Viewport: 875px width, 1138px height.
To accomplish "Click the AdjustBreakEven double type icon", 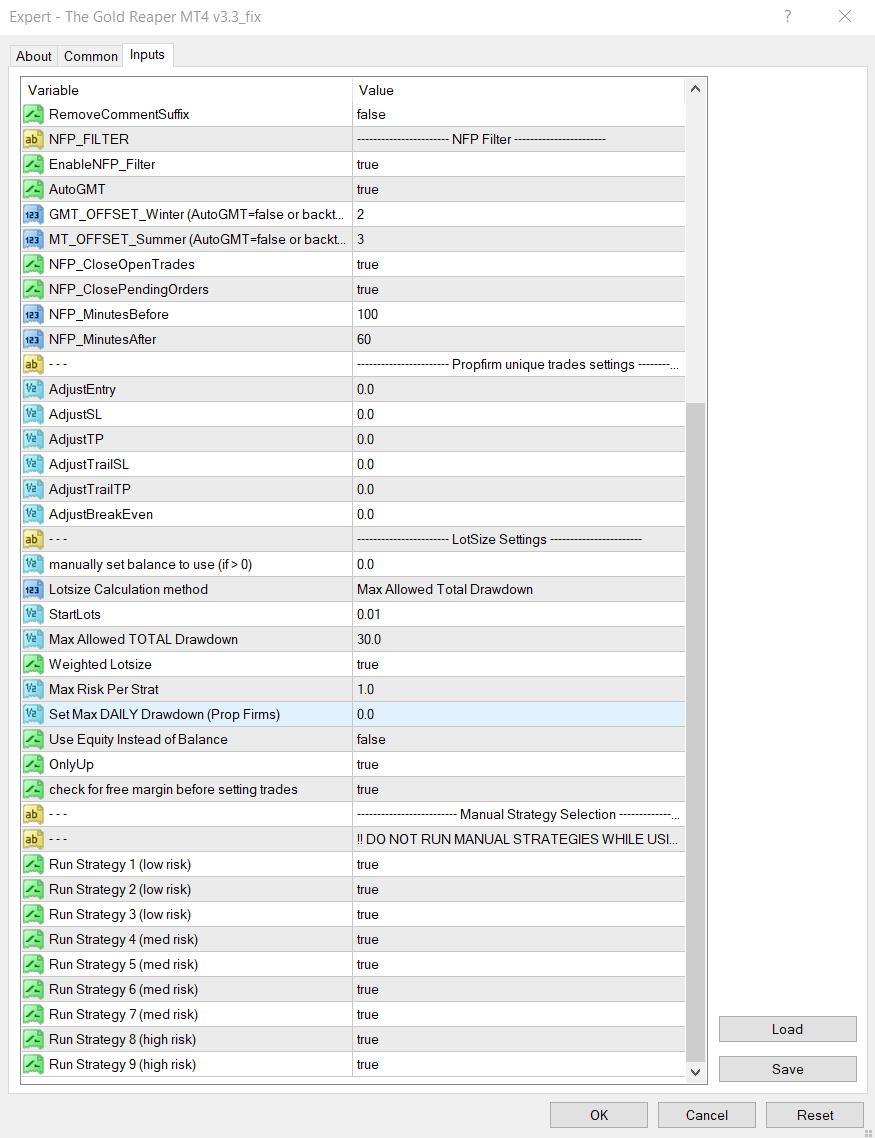I will point(33,515).
